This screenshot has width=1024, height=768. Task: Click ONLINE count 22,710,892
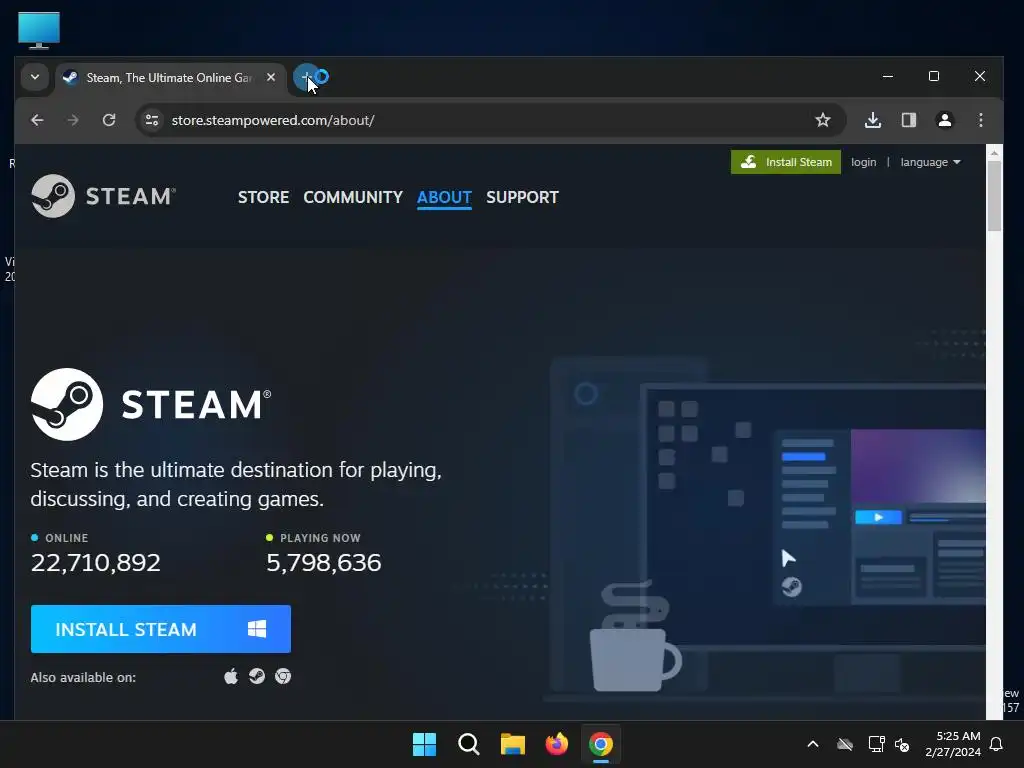tap(95, 562)
